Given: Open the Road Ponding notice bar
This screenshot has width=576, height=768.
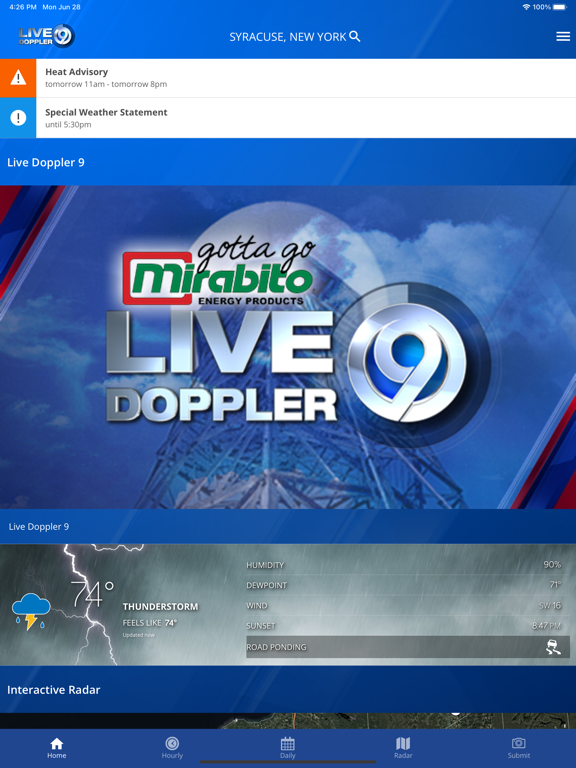Looking at the screenshot, I should point(408,647).
